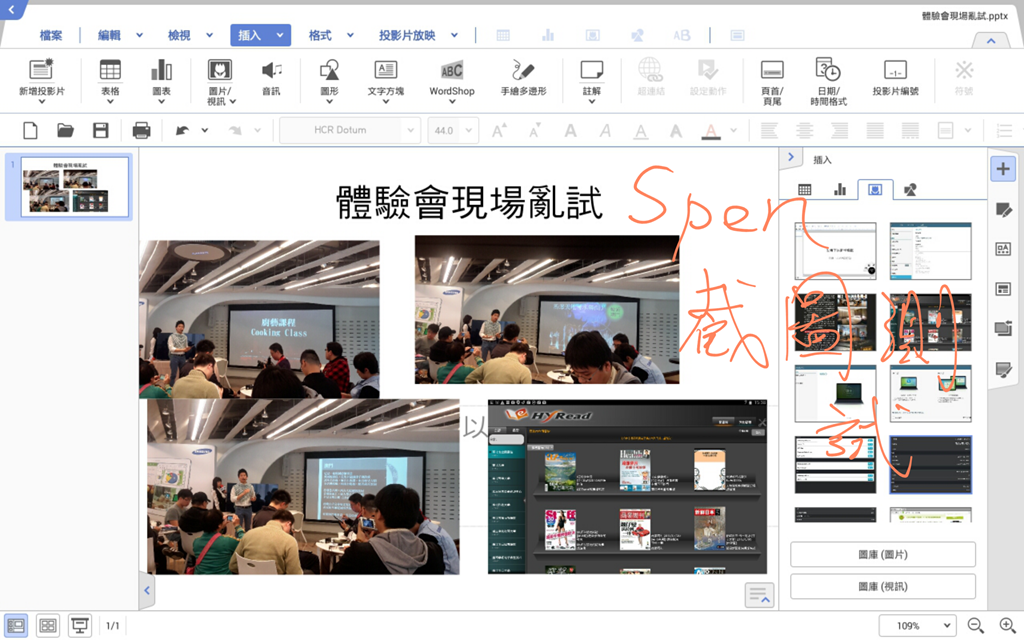Open a file with the folder icon
Image resolution: width=1024 pixels, height=640 pixels.
[65, 131]
